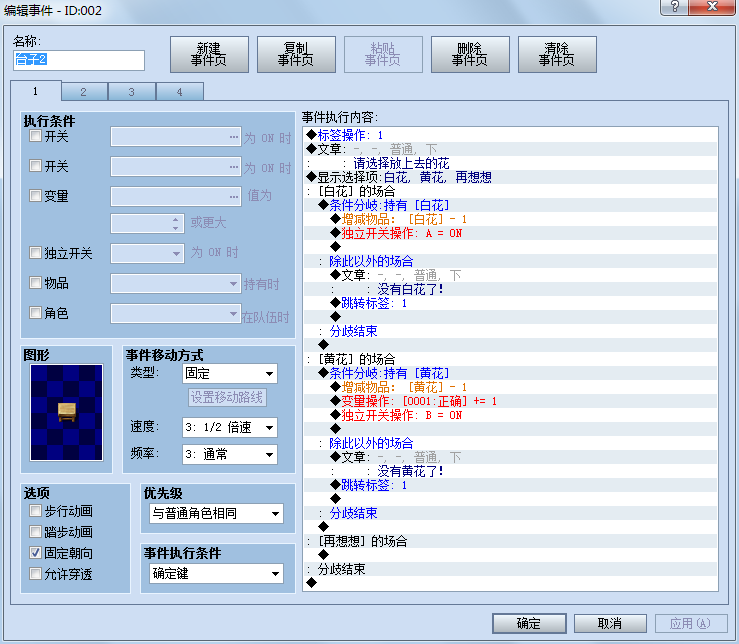Image resolution: width=739 pixels, height=644 pixels.
Task: Click the 复制事件页 button
Action: coord(296,54)
